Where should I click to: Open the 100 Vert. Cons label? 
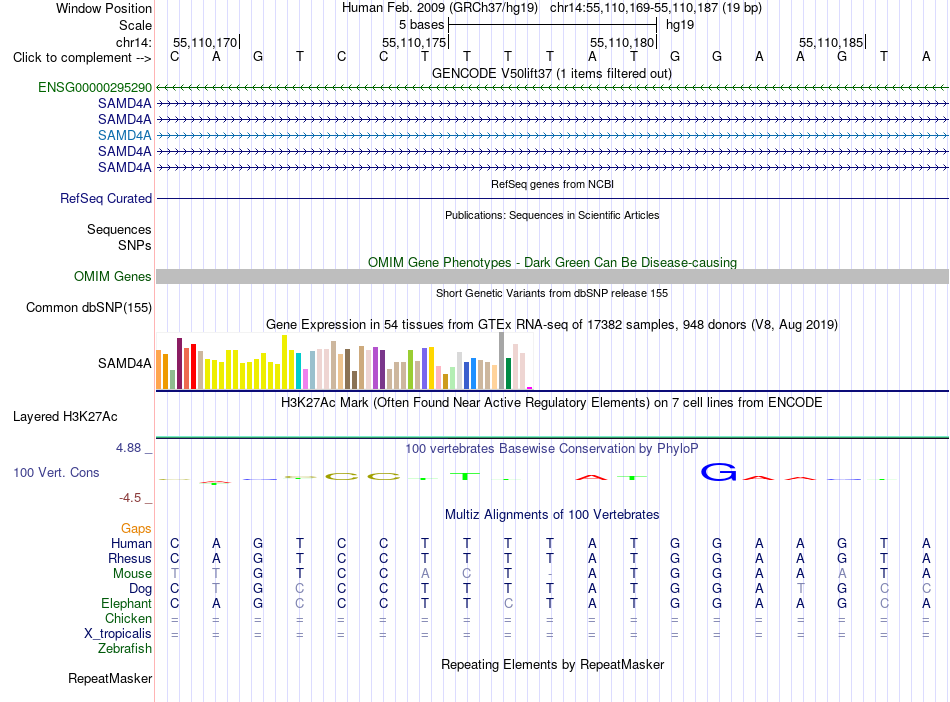[x=56, y=472]
